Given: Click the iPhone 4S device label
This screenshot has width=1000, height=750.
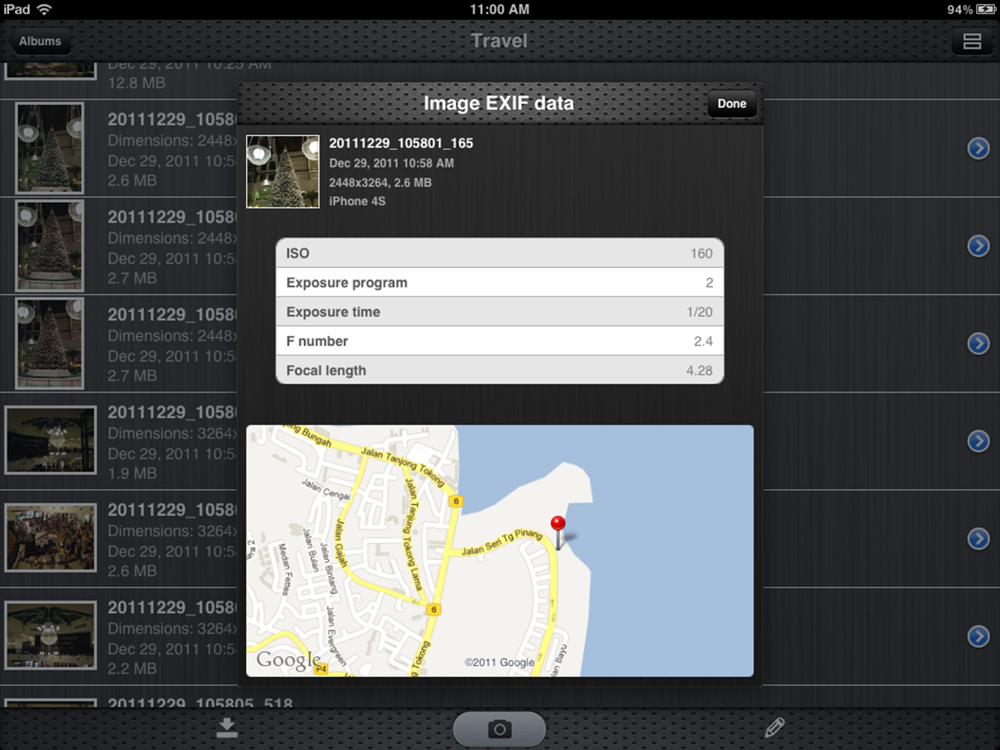Looking at the screenshot, I should tap(357, 201).
